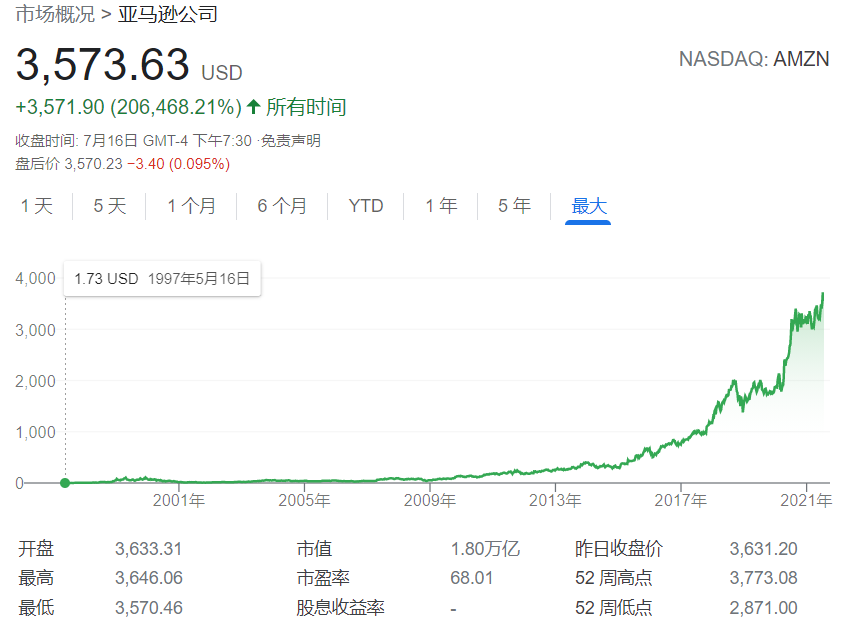
Task: Click the stock price 3,573.63
Action: pos(103,64)
